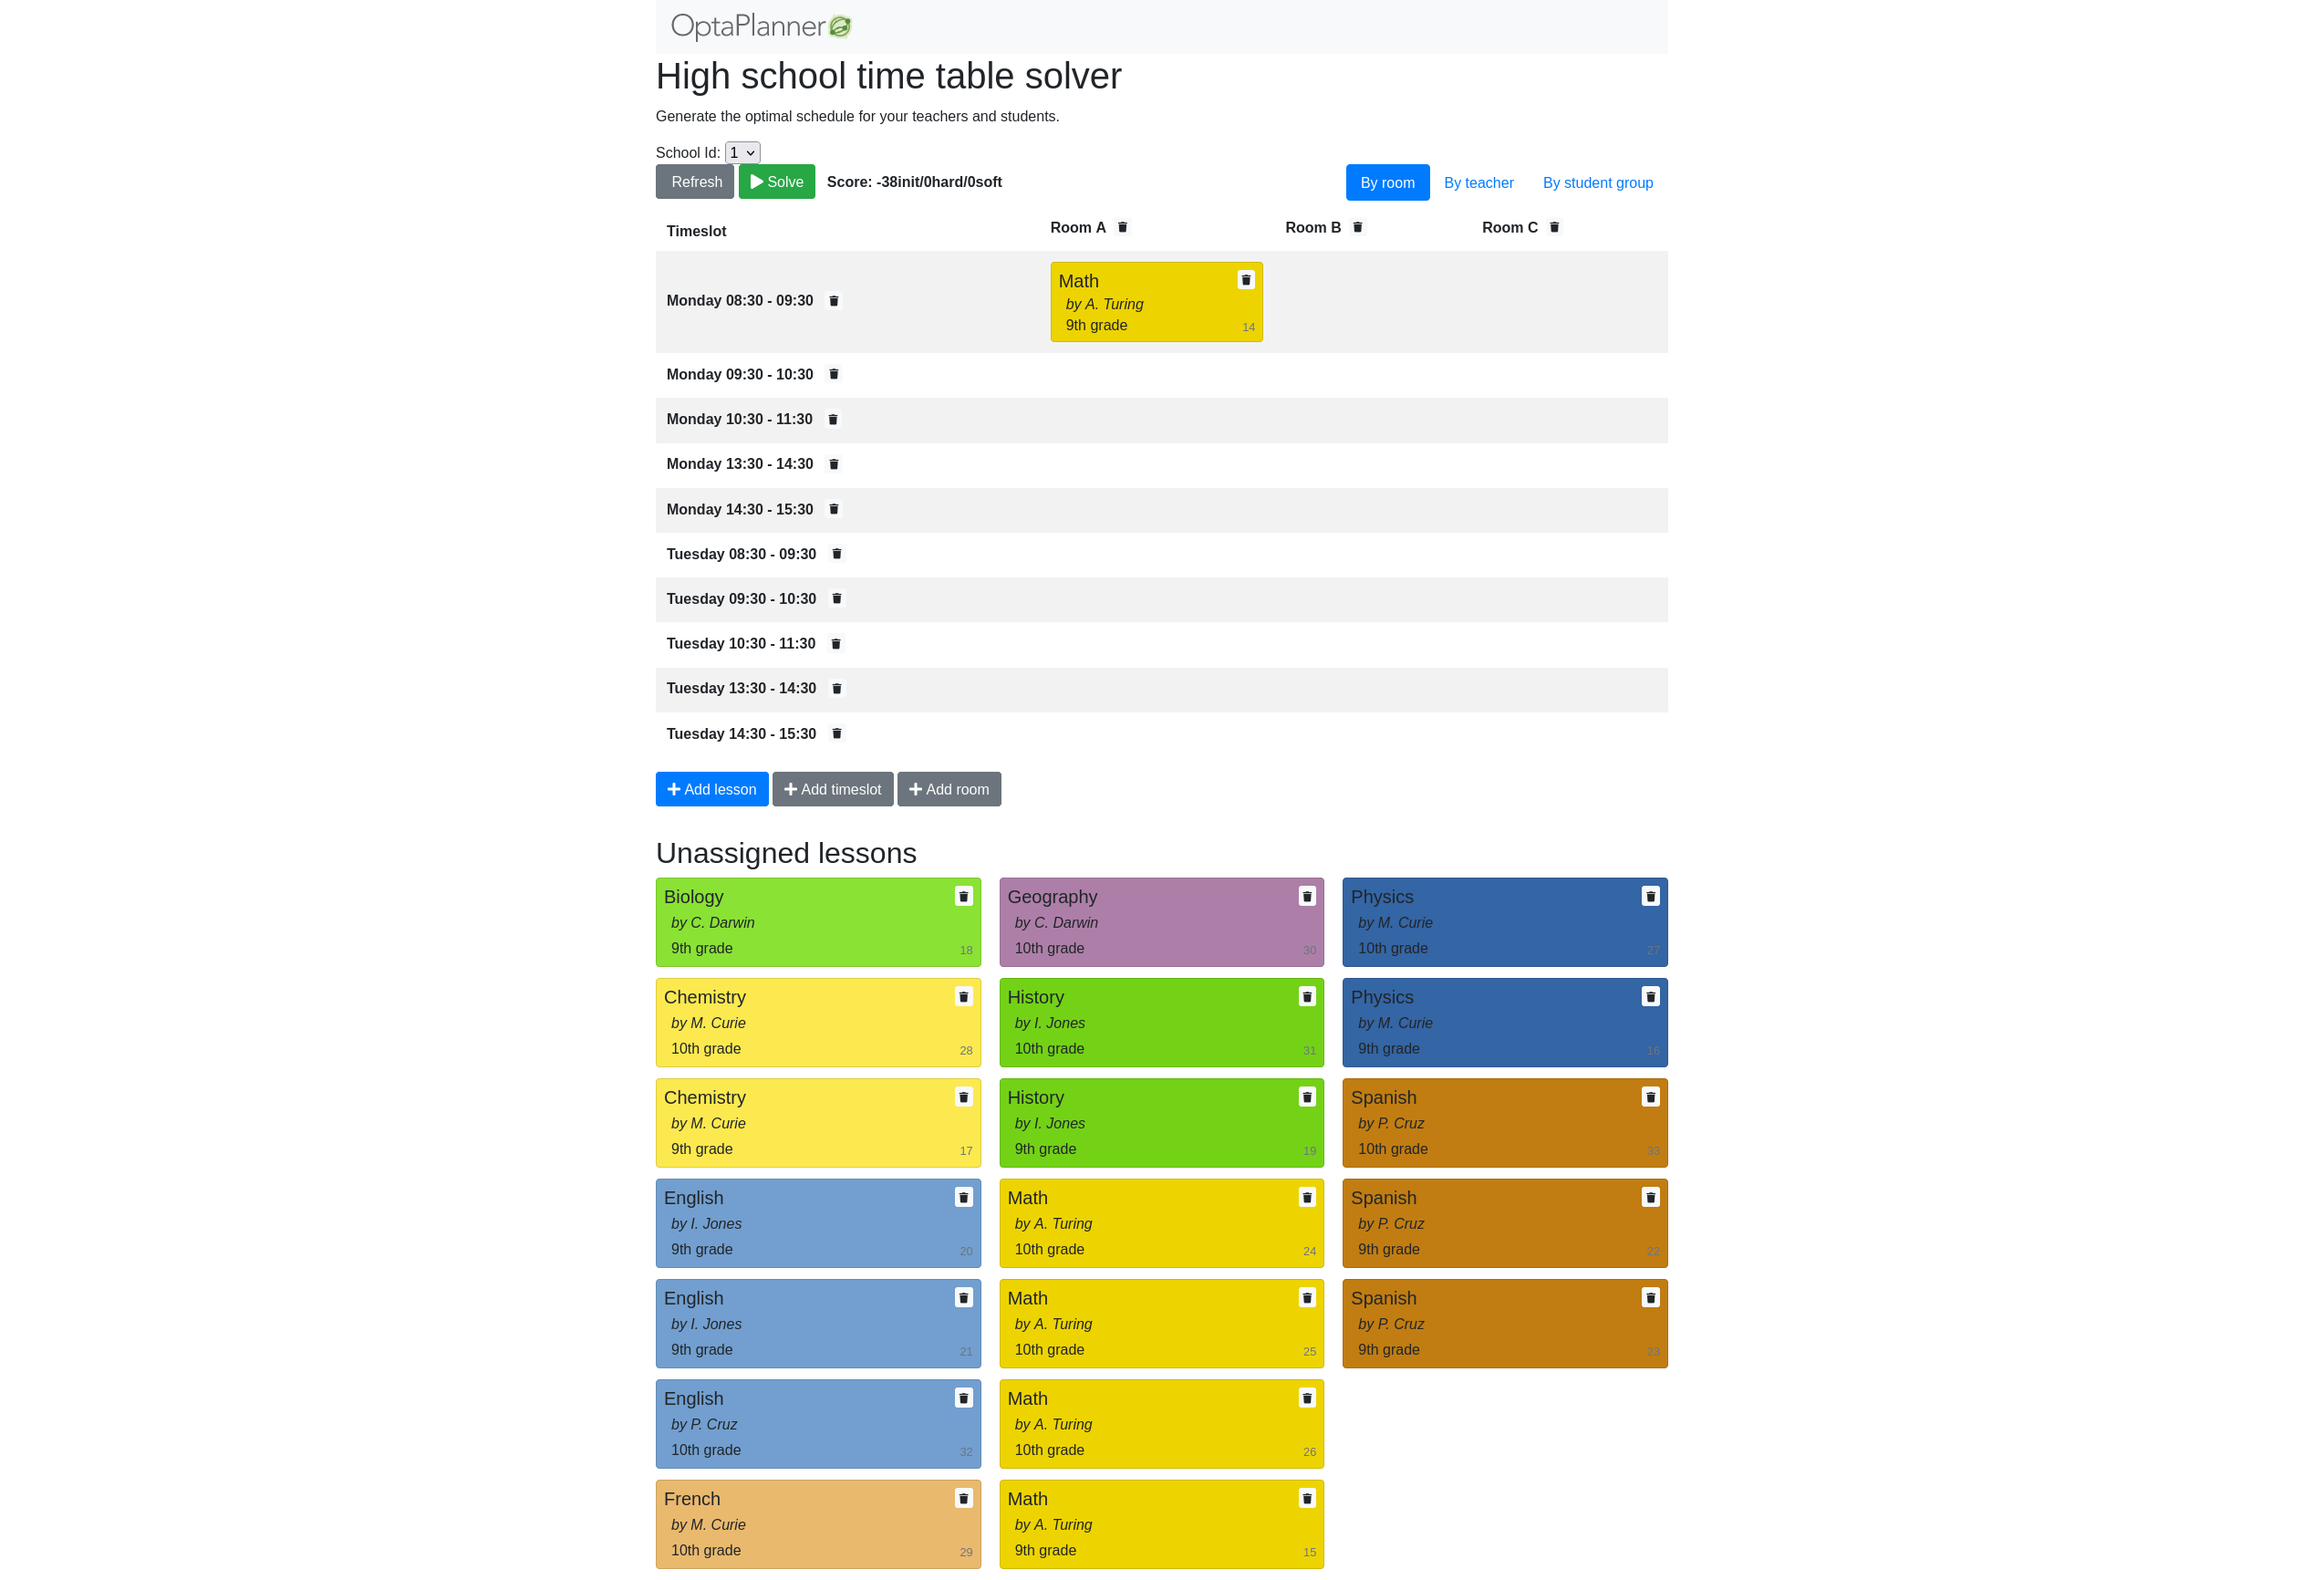Click the Refresh button to reload schedule
2324x1580 pixels.
click(697, 182)
